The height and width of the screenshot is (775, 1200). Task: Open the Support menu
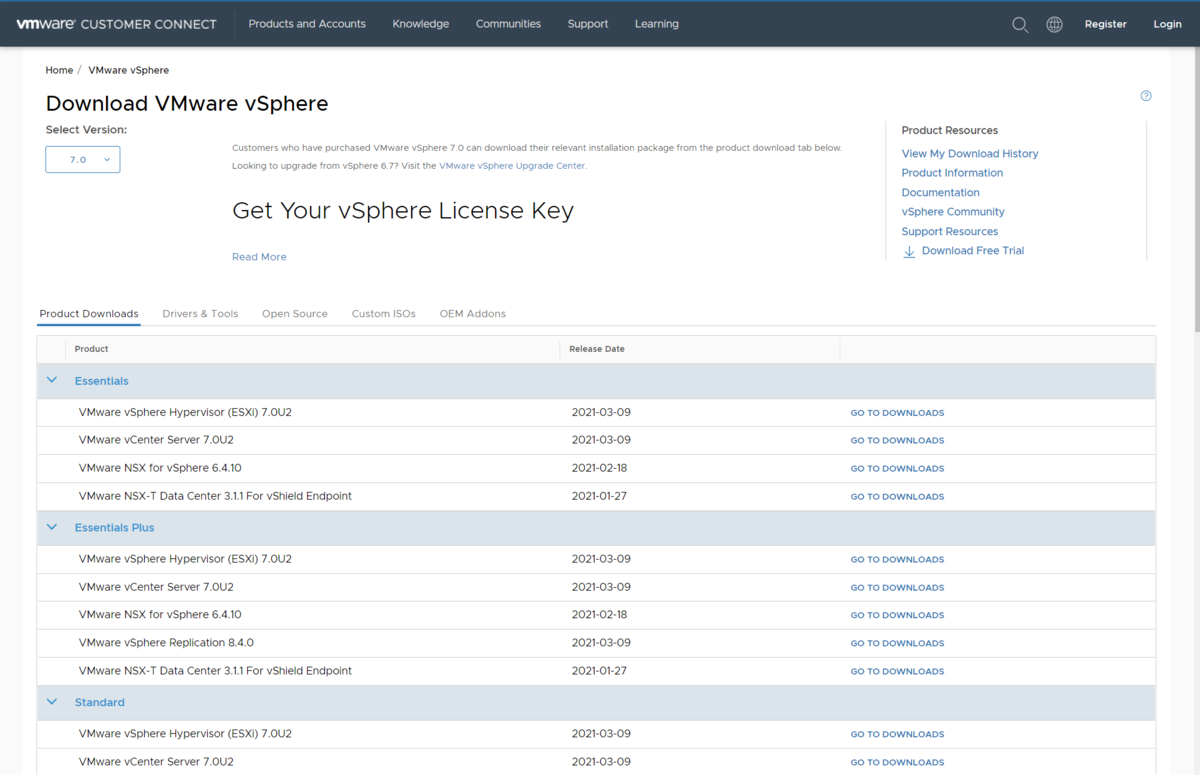[x=588, y=24]
